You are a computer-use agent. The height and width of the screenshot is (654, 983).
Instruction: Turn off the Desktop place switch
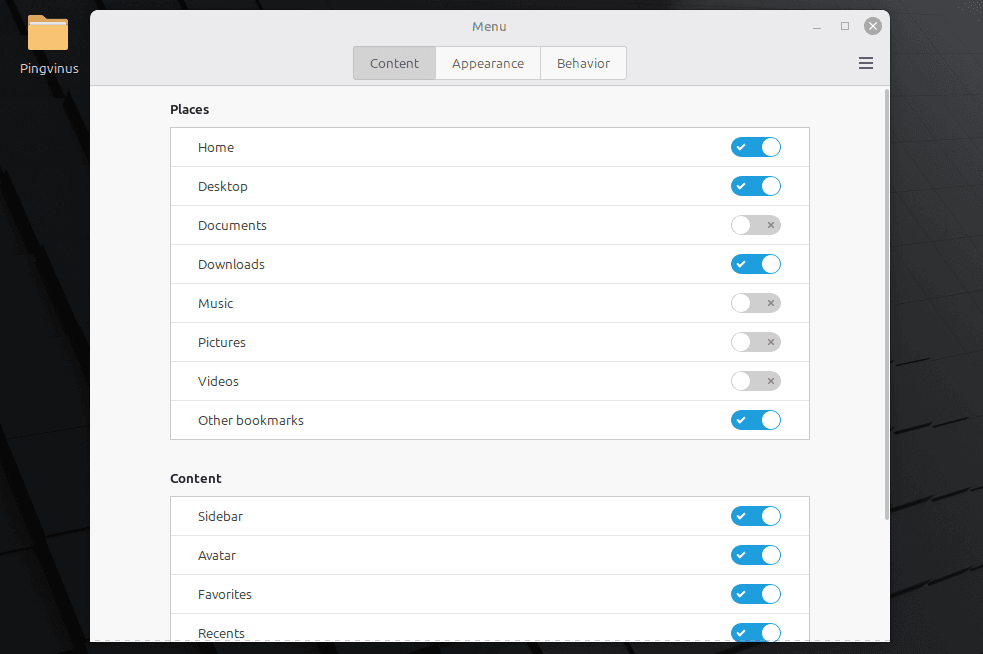pyautogui.click(x=755, y=186)
